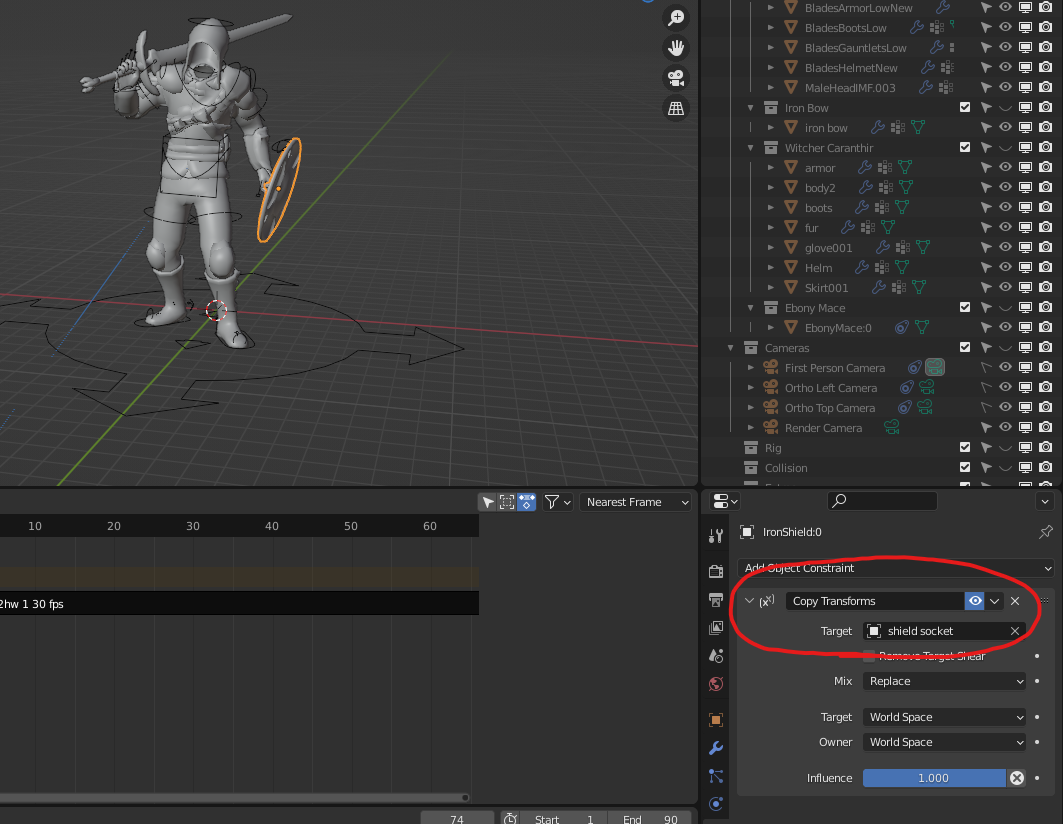Click the camera data icon on First Person Camera row
This screenshot has width=1063, height=824.
[935, 368]
